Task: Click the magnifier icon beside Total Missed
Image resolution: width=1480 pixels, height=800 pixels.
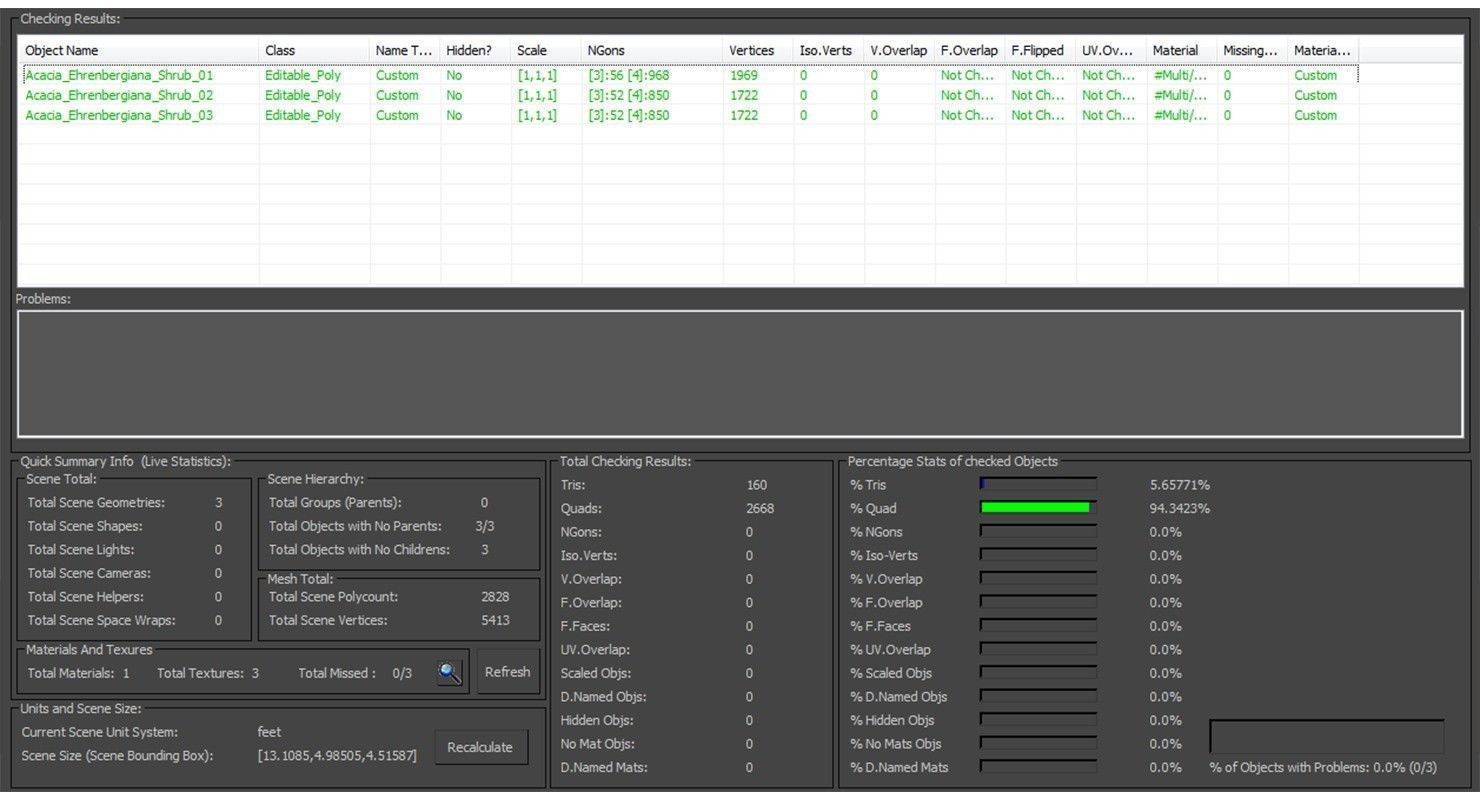Action: coord(450,673)
